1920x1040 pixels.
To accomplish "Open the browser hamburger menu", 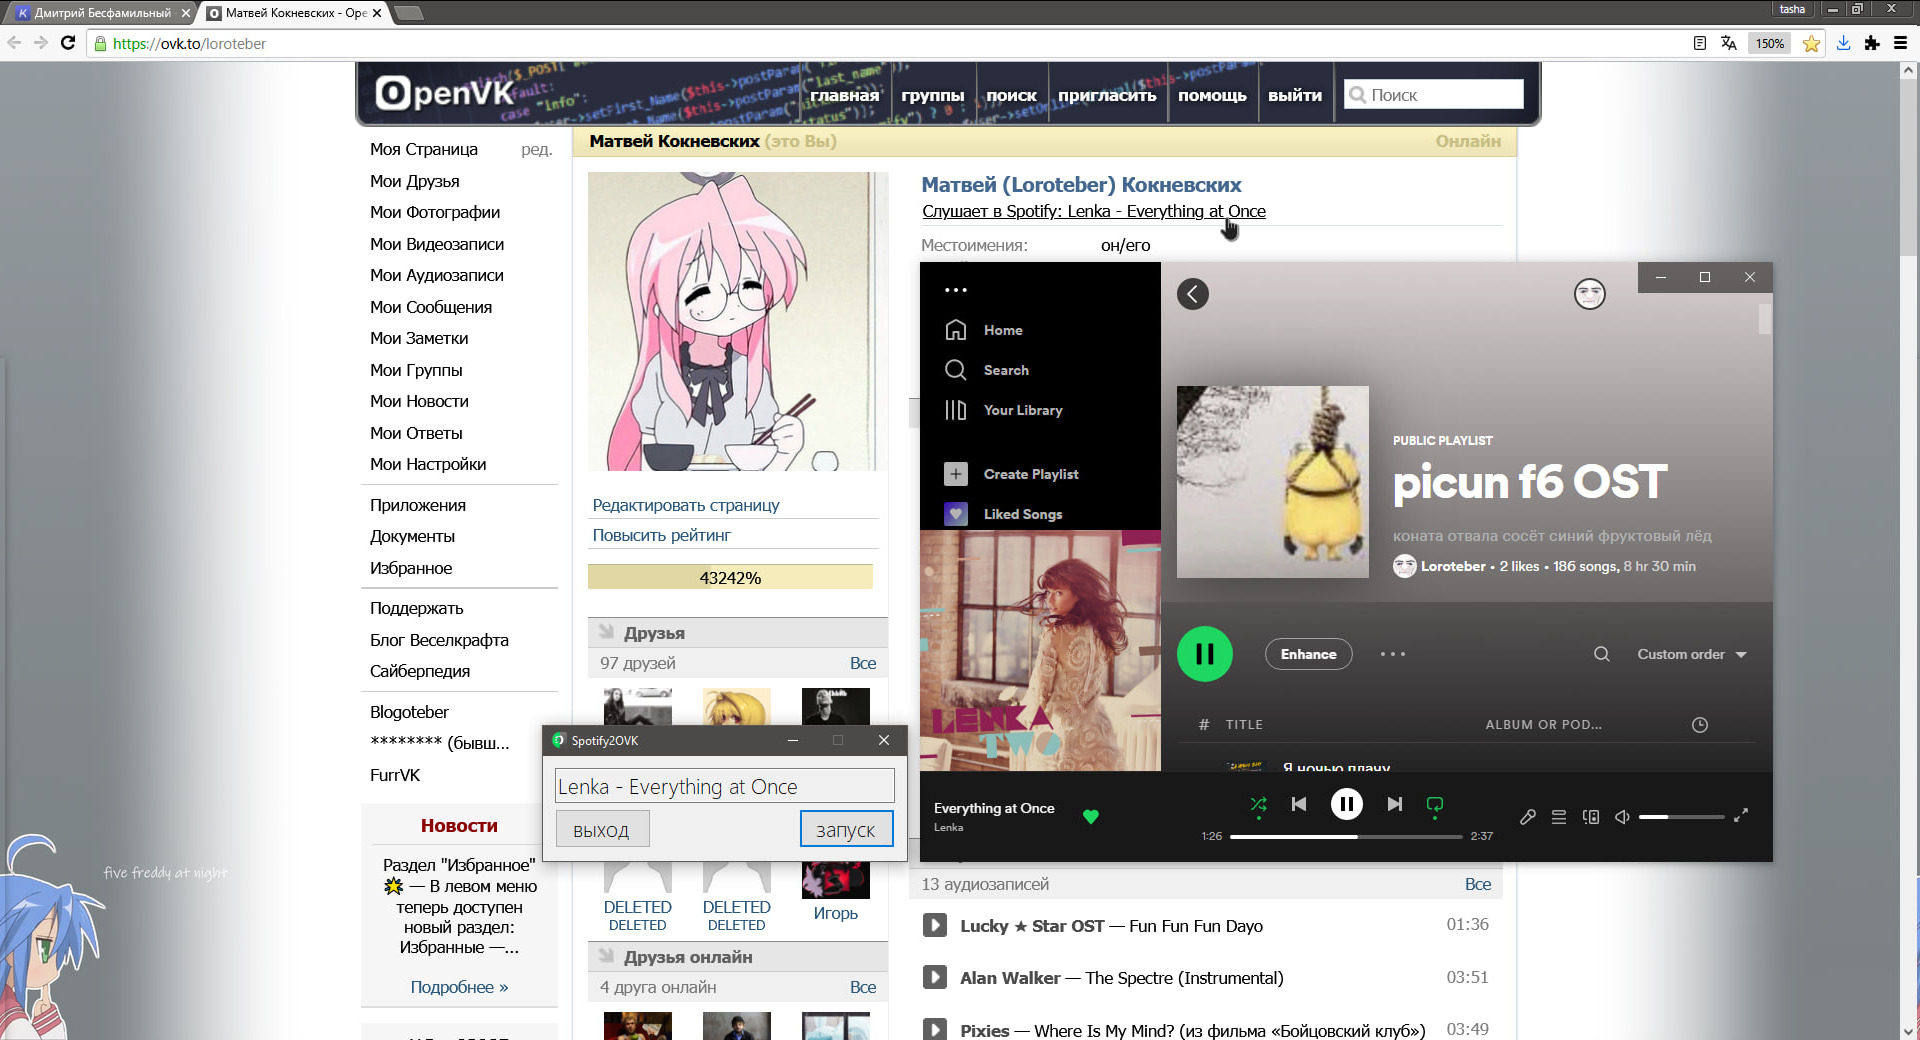I will [1901, 43].
